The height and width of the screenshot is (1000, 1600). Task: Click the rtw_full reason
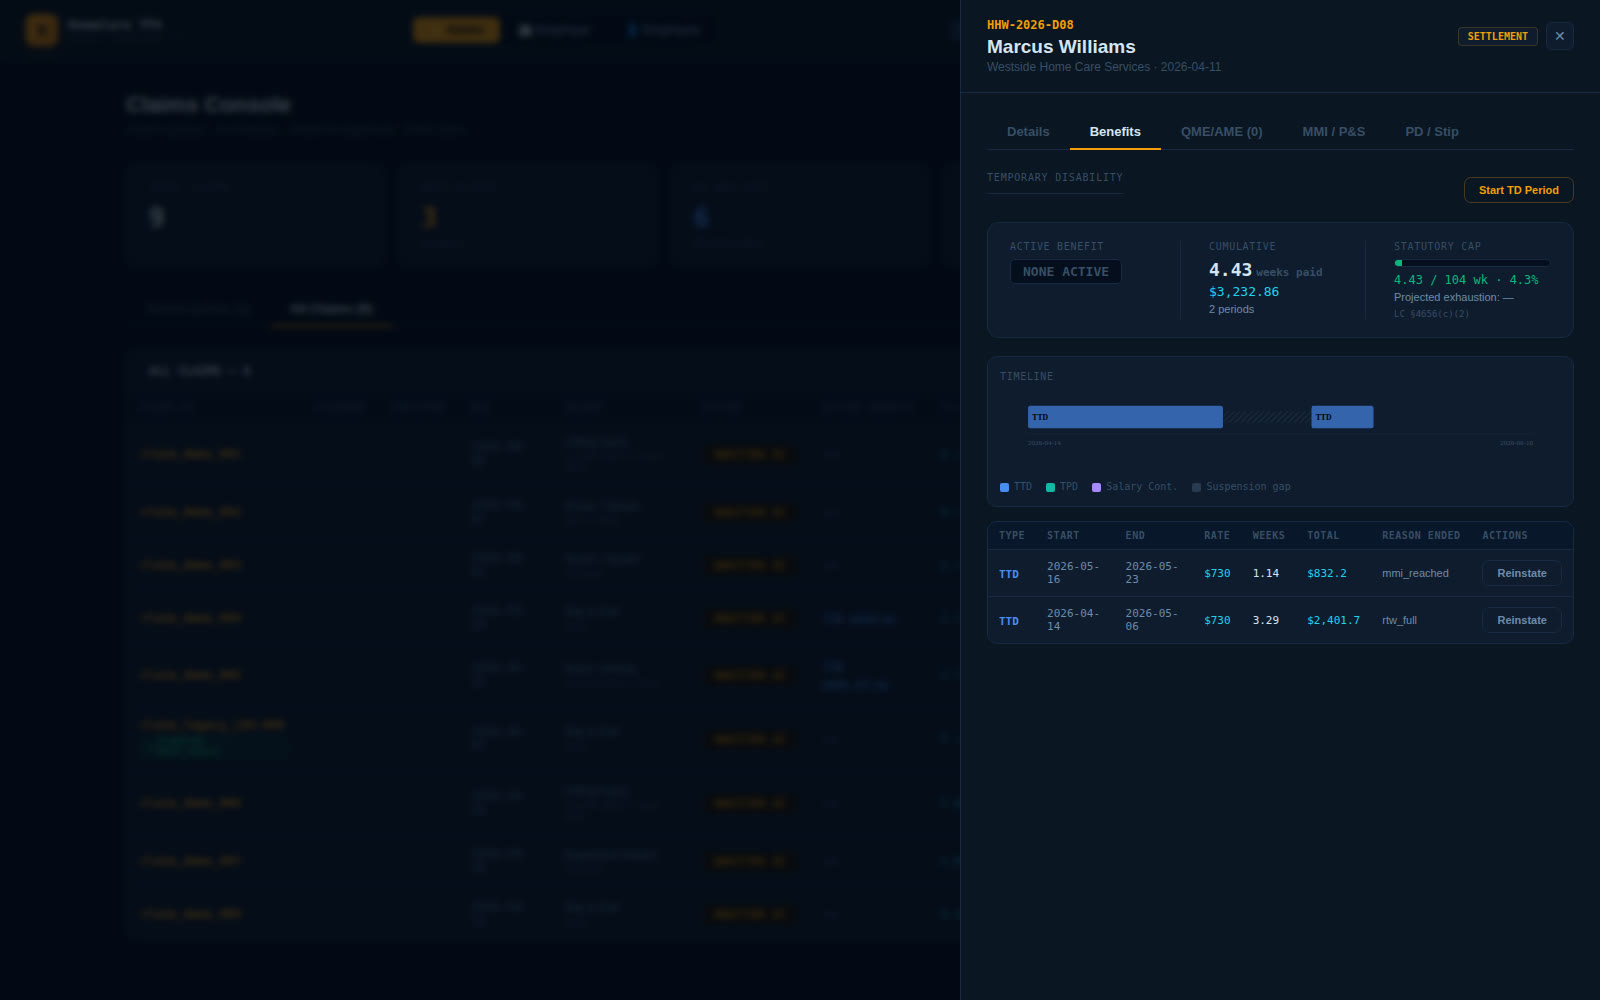(x=1399, y=621)
